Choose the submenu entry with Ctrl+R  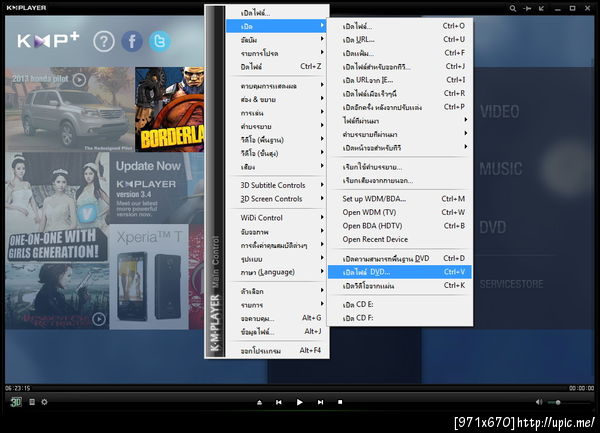(x=399, y=93)
